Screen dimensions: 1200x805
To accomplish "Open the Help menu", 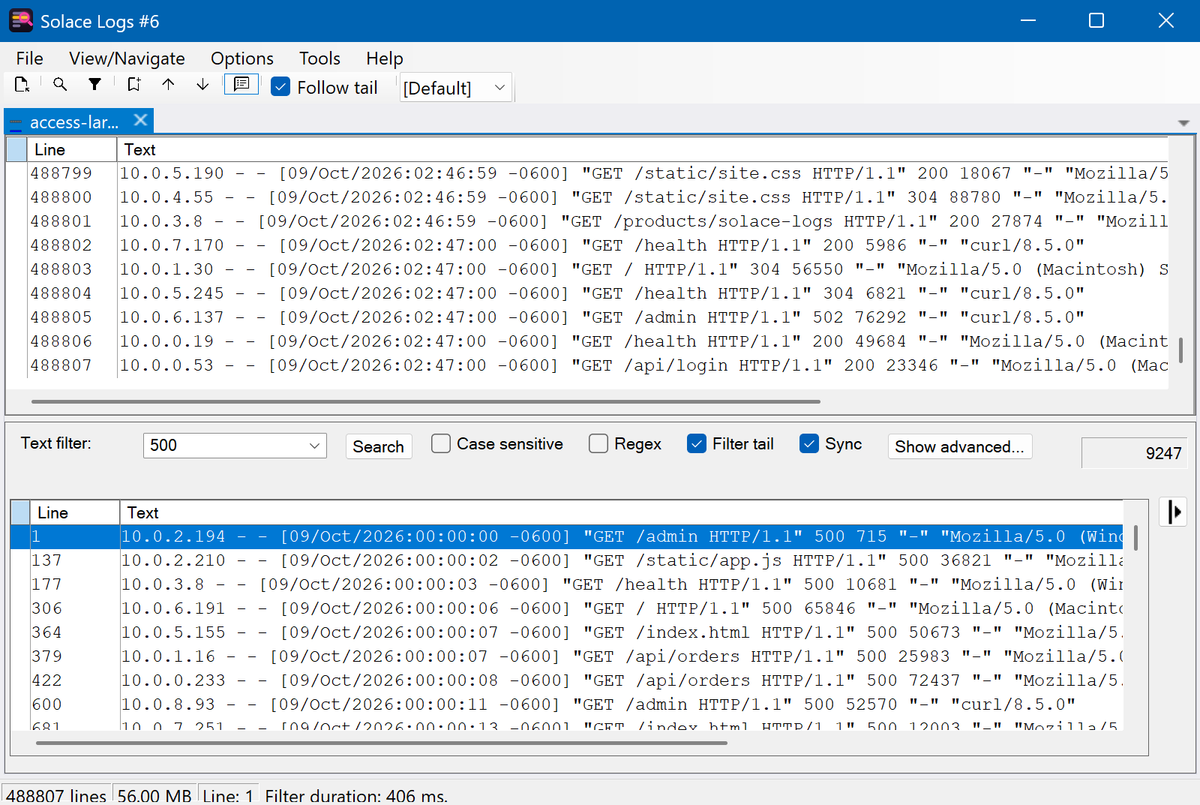I will (x=384, y=58).
